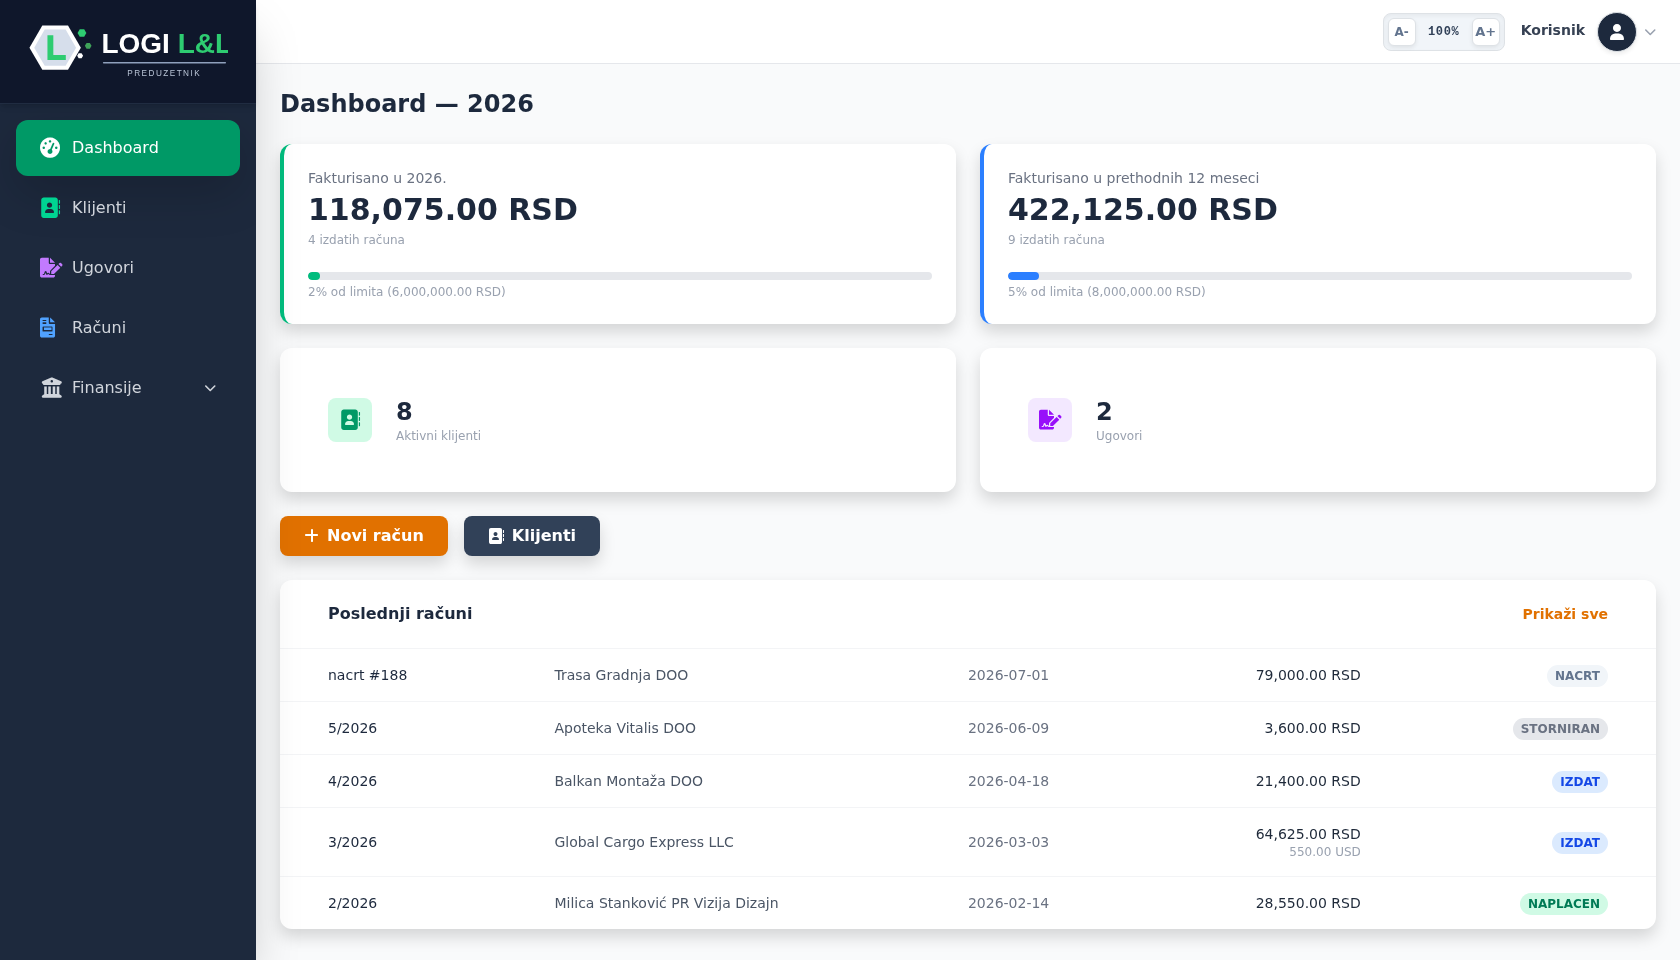1680x960 pixels.
Task: Click the green Aktivni klijenti card icon
Action: point(350,420)
